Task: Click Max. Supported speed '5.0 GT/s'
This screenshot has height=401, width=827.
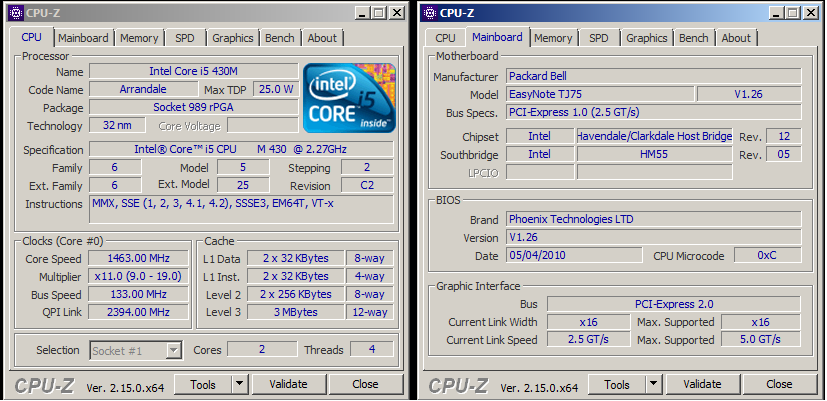Action: pyautogui.click(x=761, y=339)
